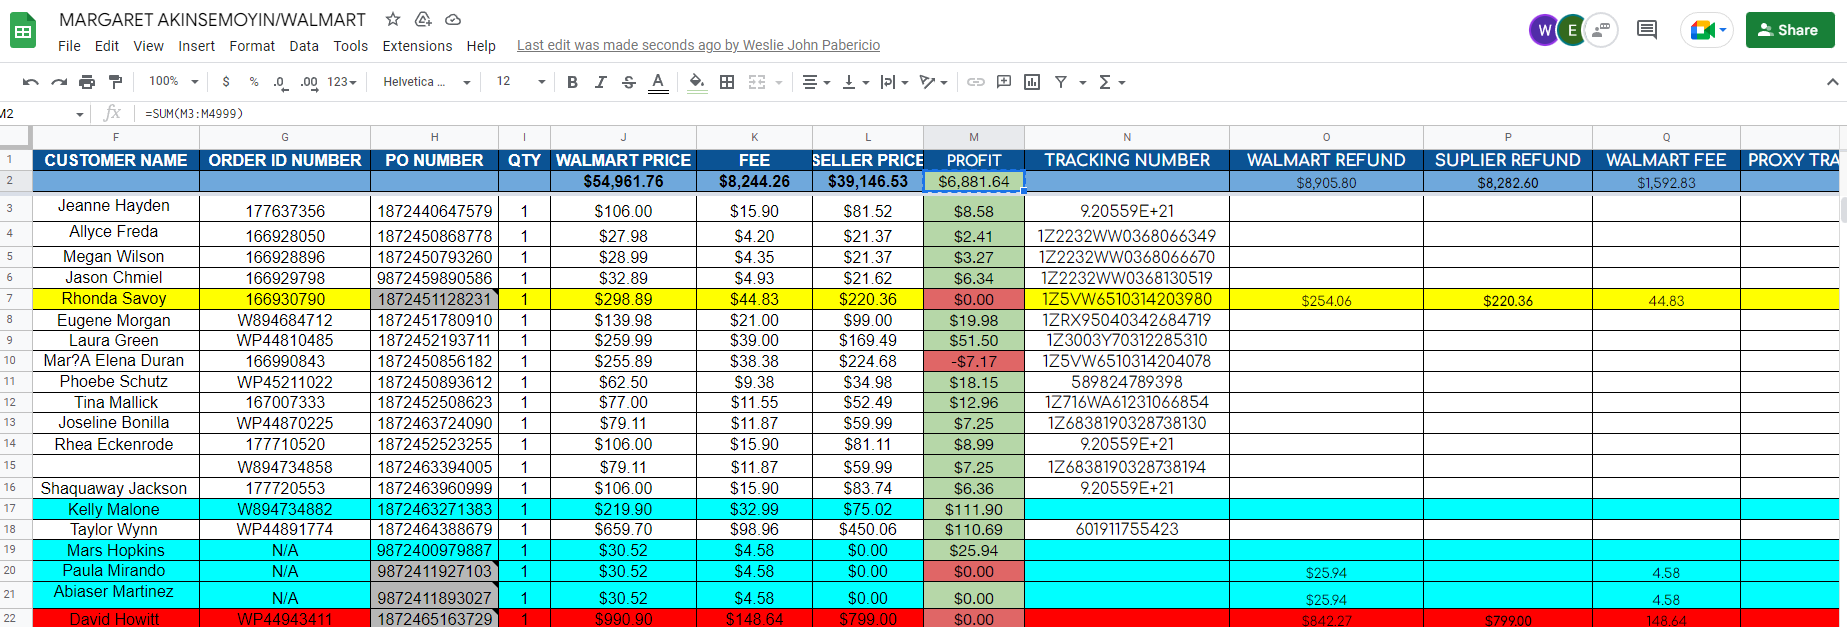Viewport: 1847px width, 627px height.
Task: Click the insert link icon
Action: (x=975, y=82)
